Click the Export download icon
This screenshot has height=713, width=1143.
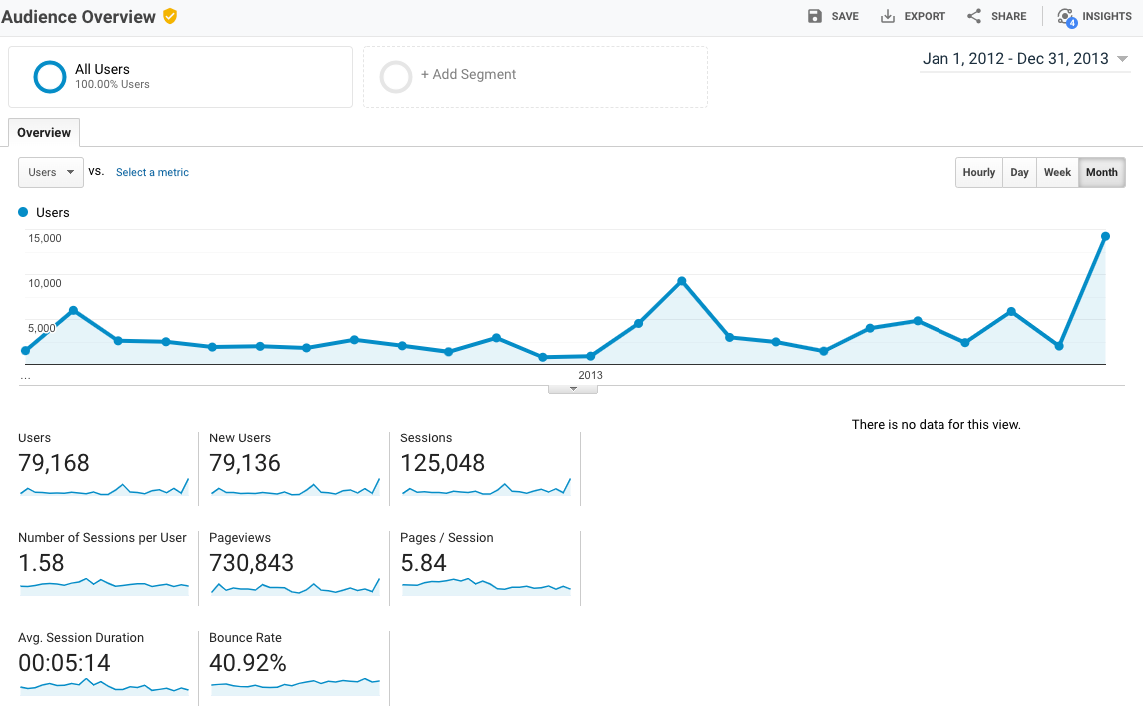click(888, 16)
